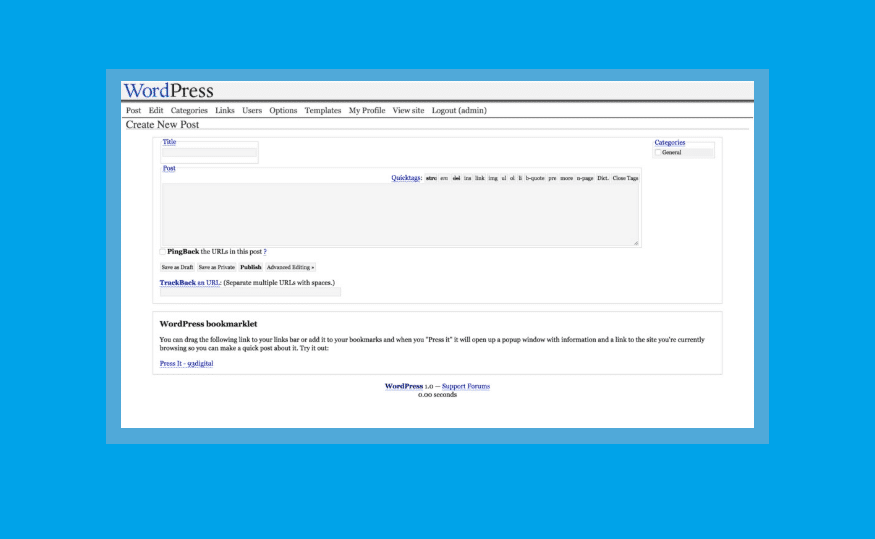The width and height of the screenshot is (875, 539).
Task: Open the Quicktags help link
Action: (x=406, y=178)
